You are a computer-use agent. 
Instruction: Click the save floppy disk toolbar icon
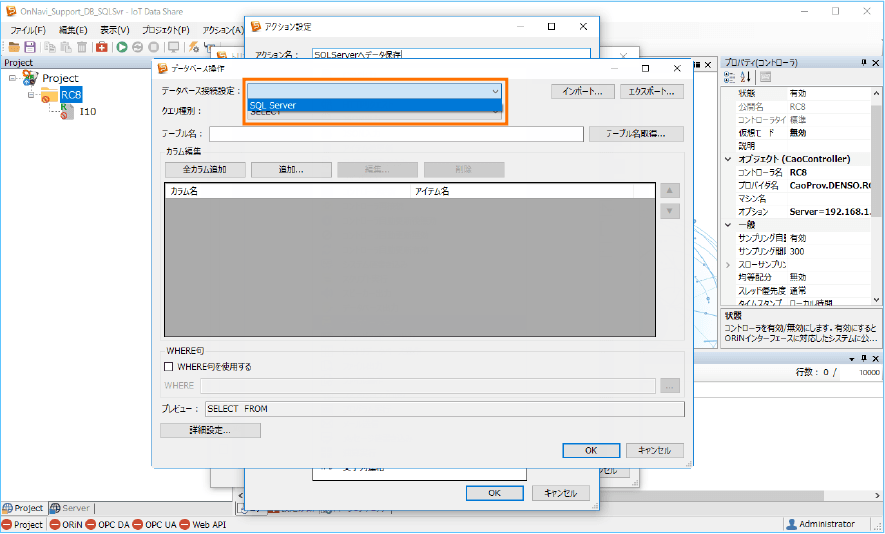click(30, 47)
